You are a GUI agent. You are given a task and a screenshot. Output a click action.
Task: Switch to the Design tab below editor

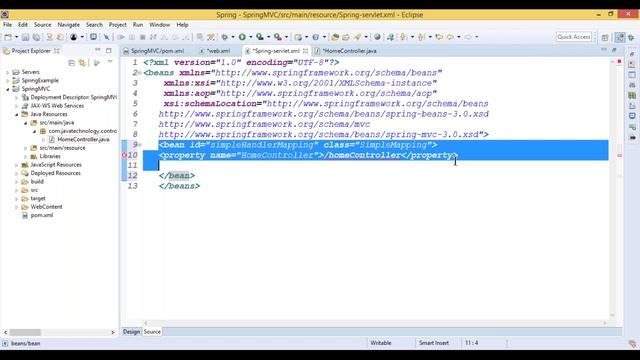(131, 332)
